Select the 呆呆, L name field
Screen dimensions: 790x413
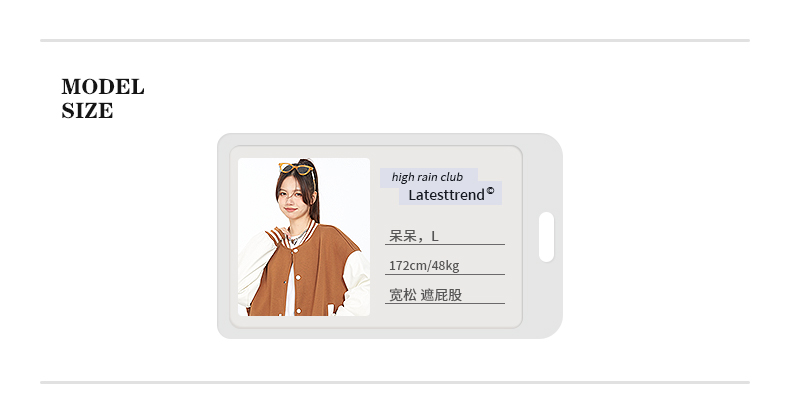(x=445, y=236)
